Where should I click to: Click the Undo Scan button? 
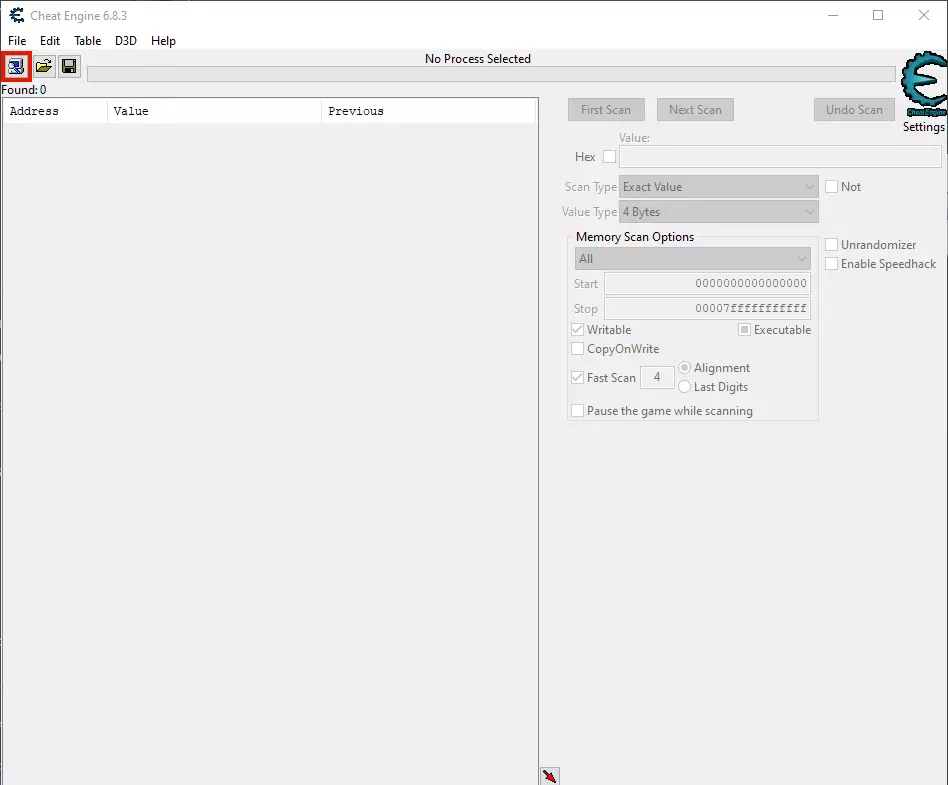(x=854, y=109)
